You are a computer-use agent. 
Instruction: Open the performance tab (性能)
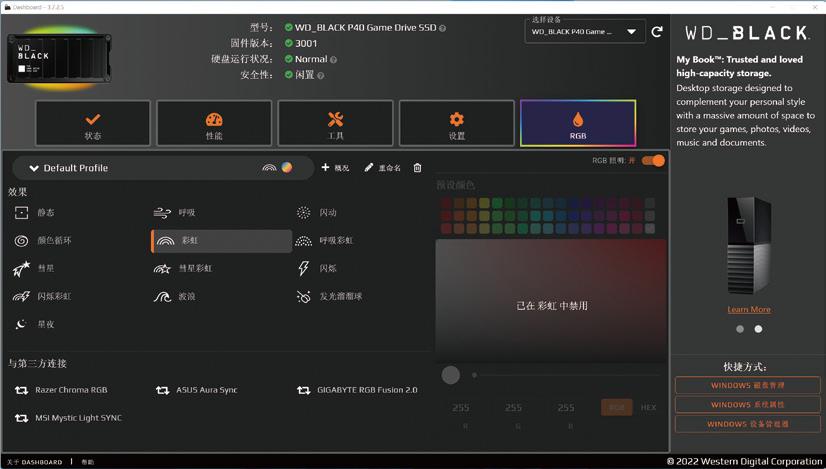(214, 123)
